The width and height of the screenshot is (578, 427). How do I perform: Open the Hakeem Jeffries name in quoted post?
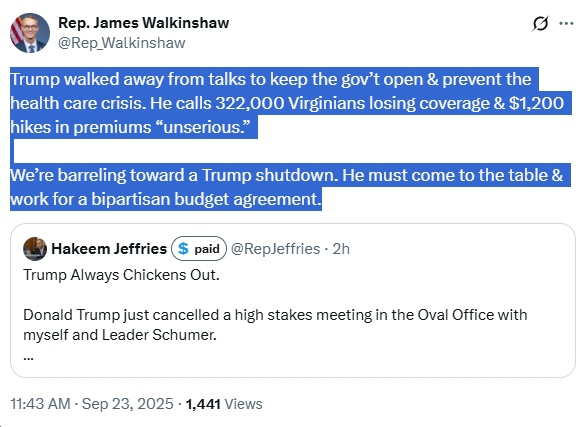pos(109,249)
